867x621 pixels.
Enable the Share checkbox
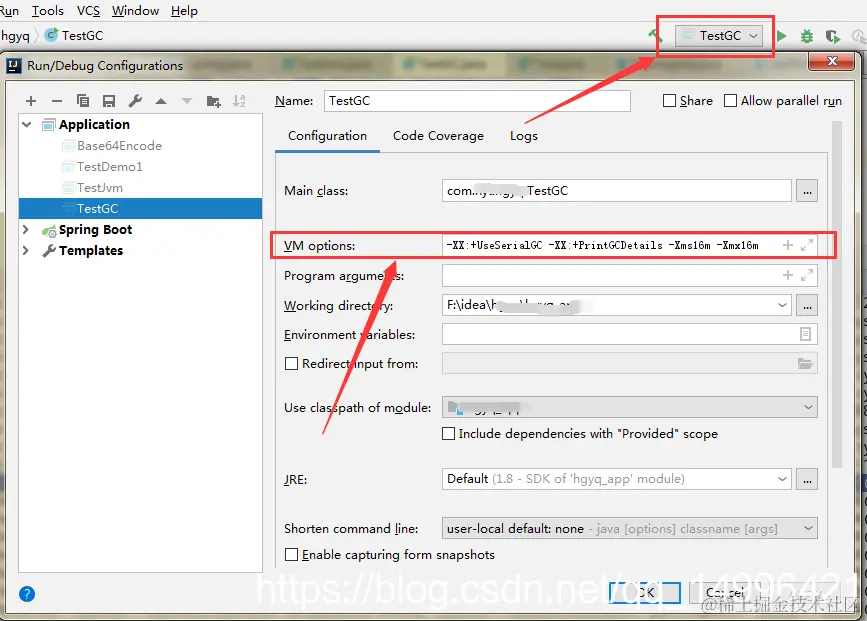[x=669, y=101]
